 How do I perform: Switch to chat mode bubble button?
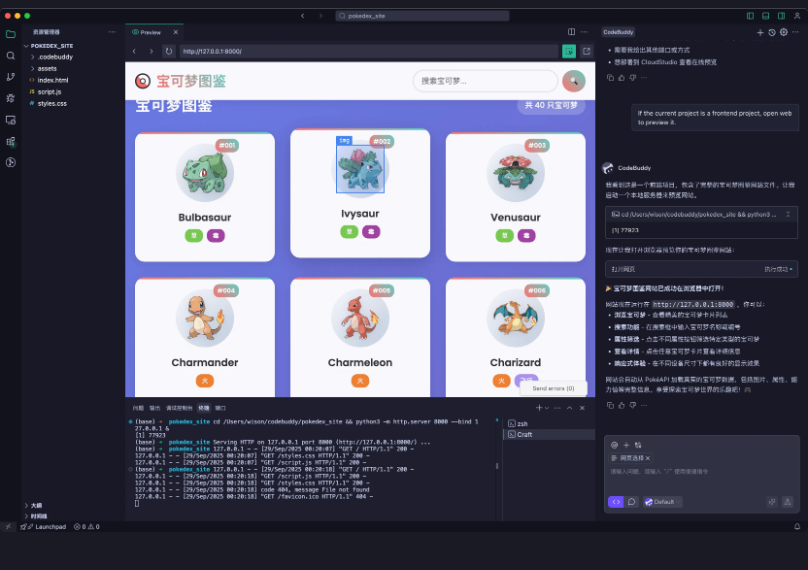click(632, 501)
